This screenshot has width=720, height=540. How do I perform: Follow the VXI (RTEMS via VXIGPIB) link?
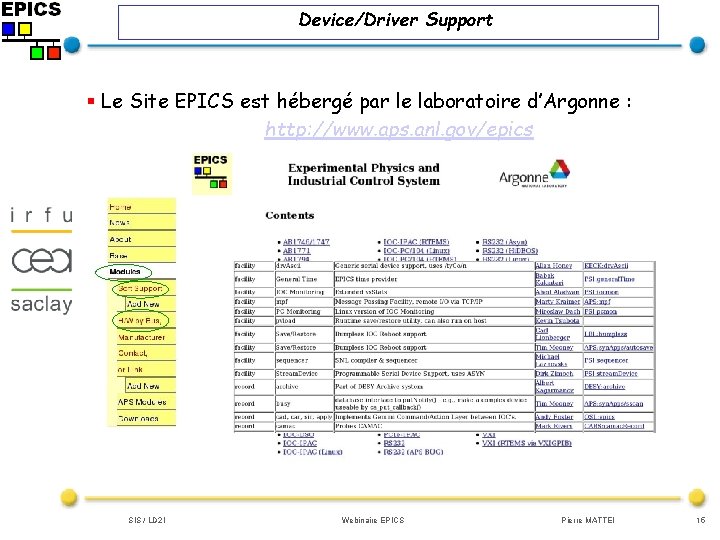[x=527, y=443]
